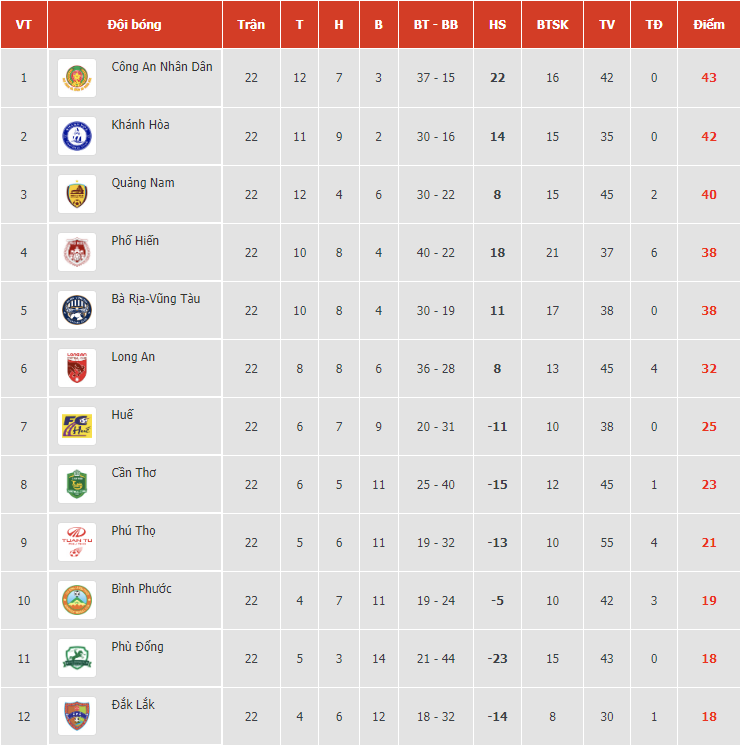Open the Đắk Lắk team name link

(x=133, y=705)
